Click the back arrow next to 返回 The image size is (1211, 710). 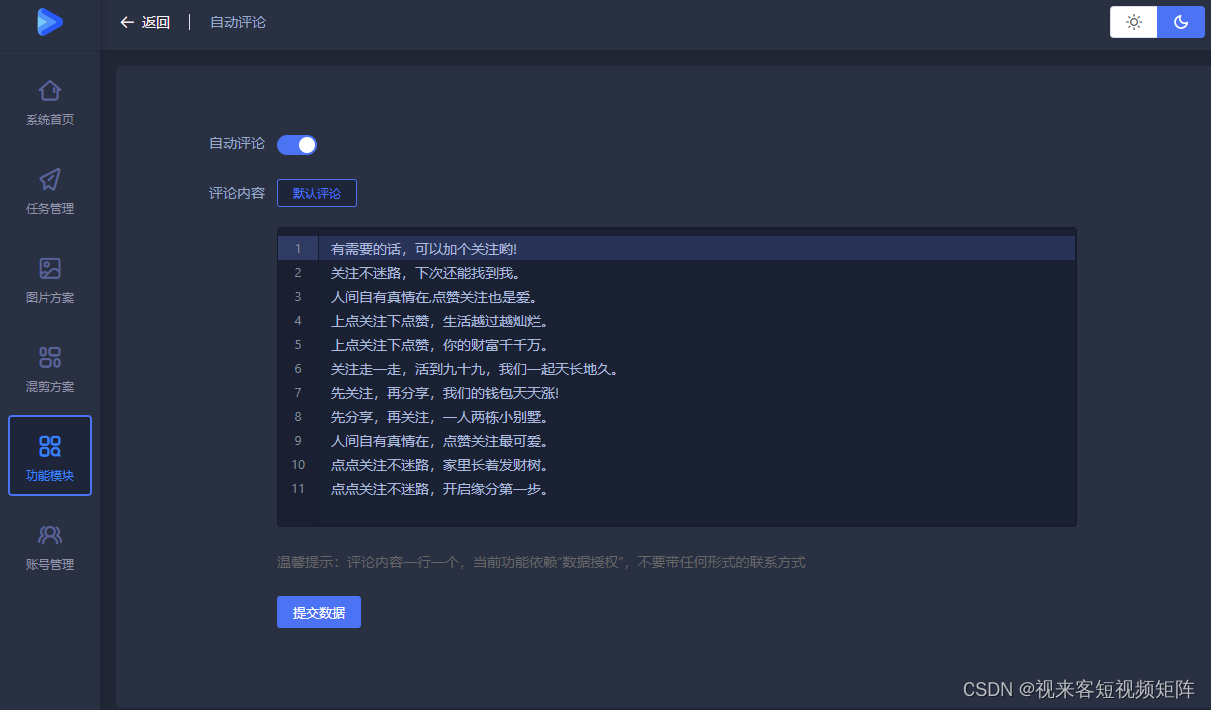click(x=125, y=22)
